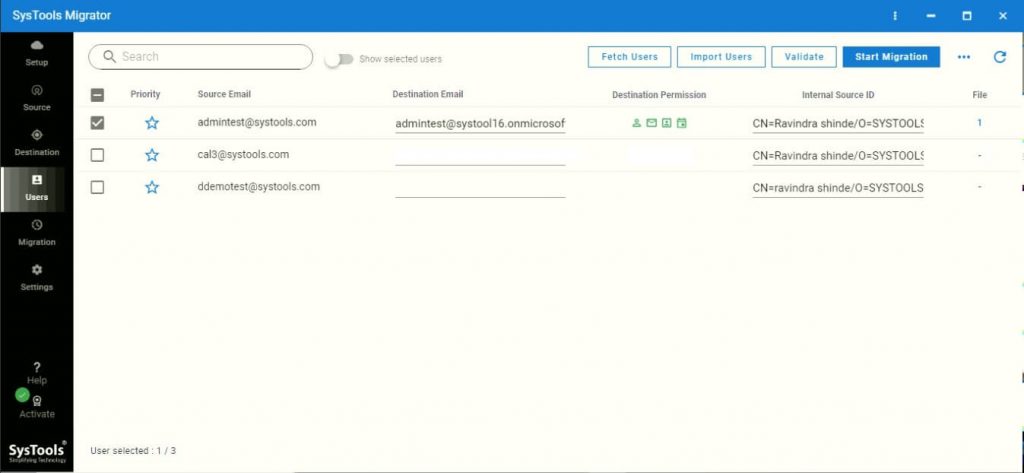The image size is (1024, 473).
Task: Click the file count link 1 for admintest
Action: coord(979,122)
